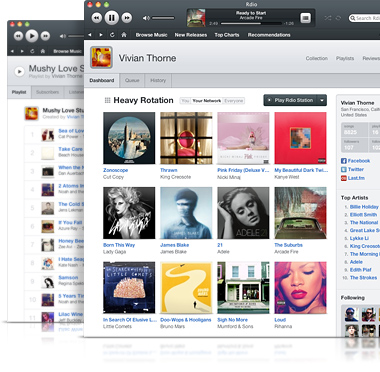This screenshot has height=372, width=380.
Task: Select the Your Network filter
Action: (207, 101)
